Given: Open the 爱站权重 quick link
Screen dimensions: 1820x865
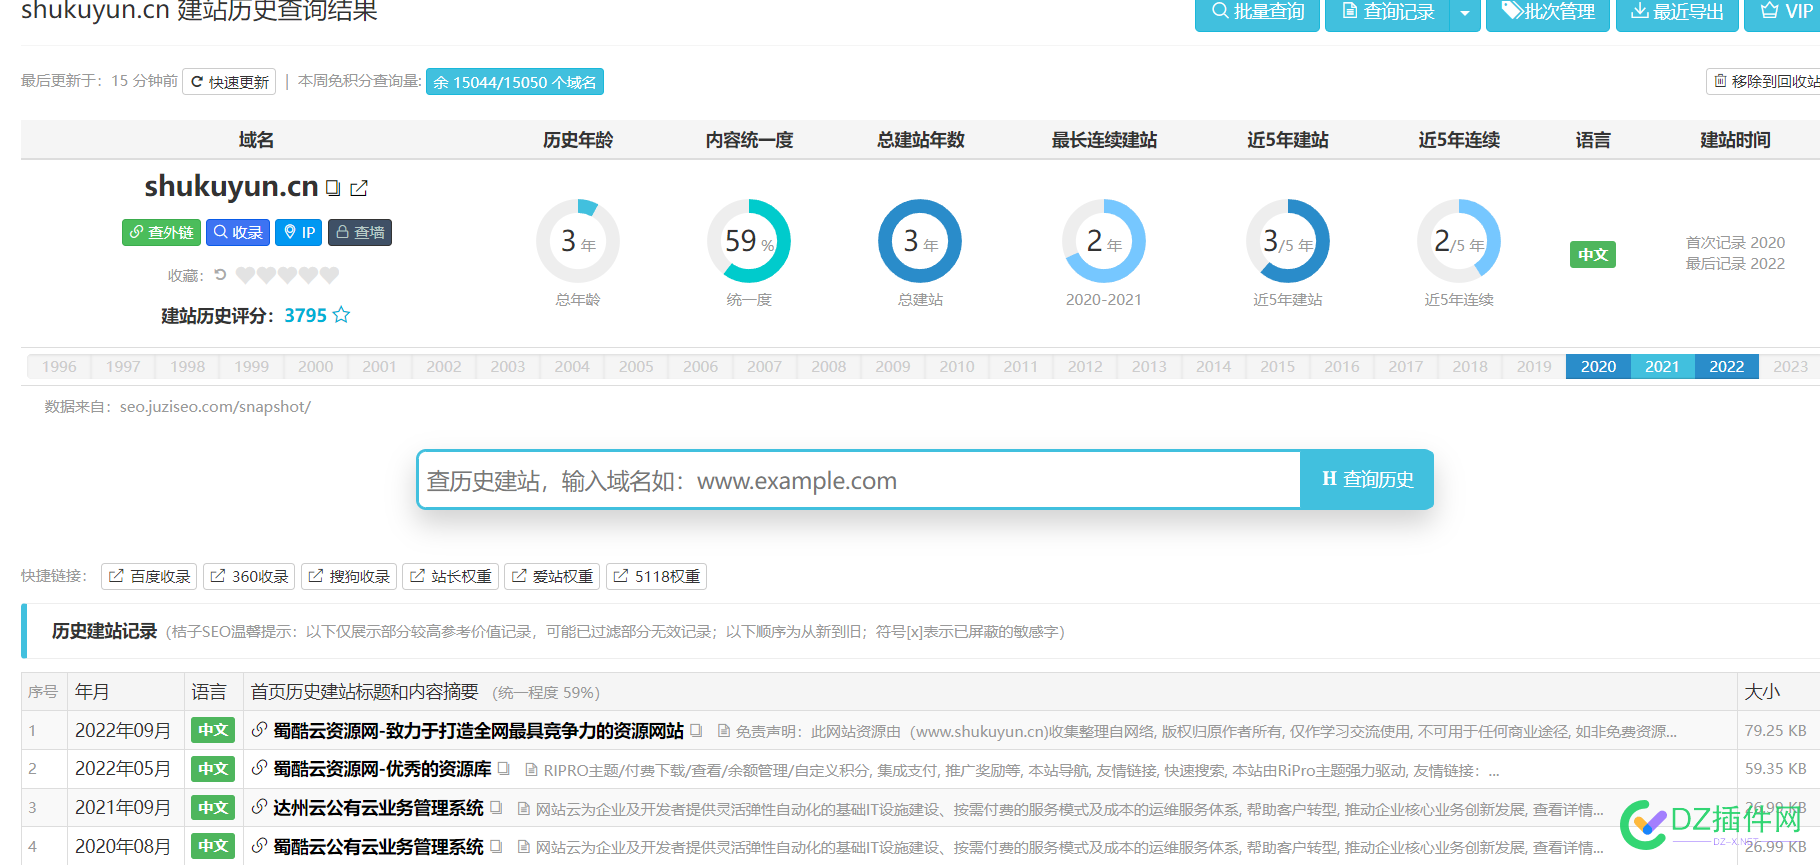Looking at the screenshot, I should coord(552,577).
